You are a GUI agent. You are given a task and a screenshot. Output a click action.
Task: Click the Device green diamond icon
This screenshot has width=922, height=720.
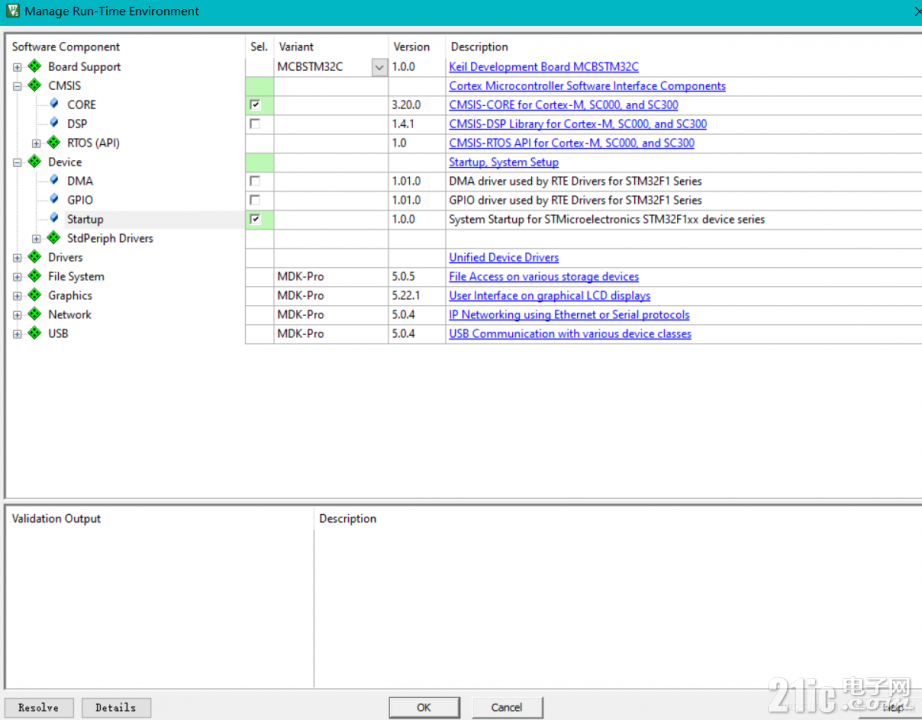35,161
